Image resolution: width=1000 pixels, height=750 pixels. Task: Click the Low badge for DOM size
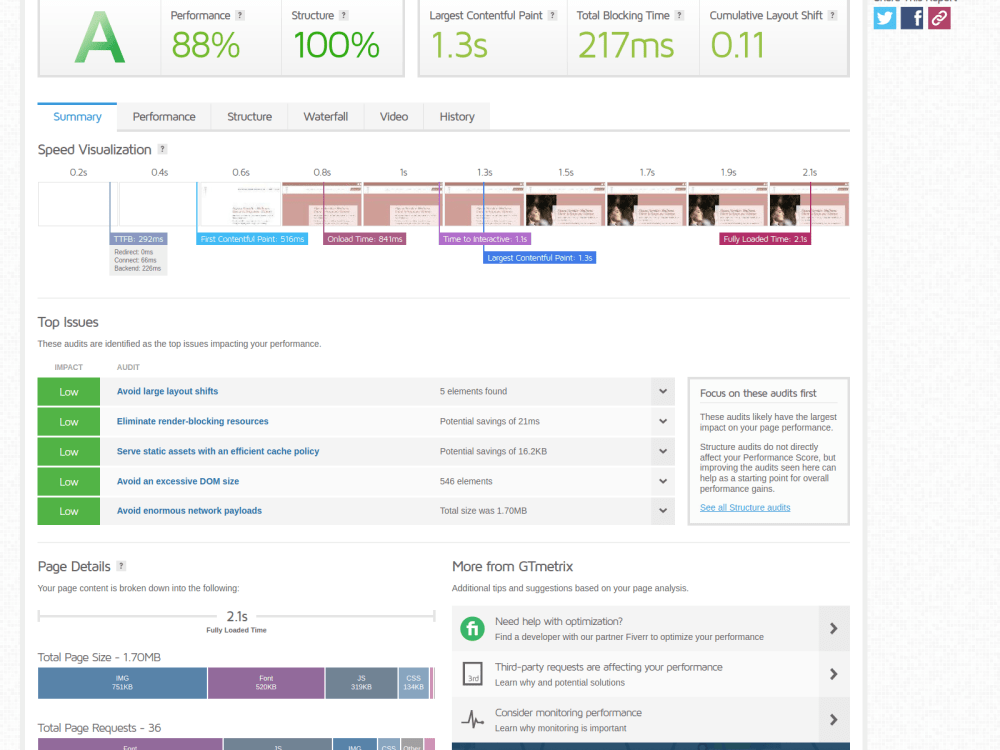click(x=69, y=482)
